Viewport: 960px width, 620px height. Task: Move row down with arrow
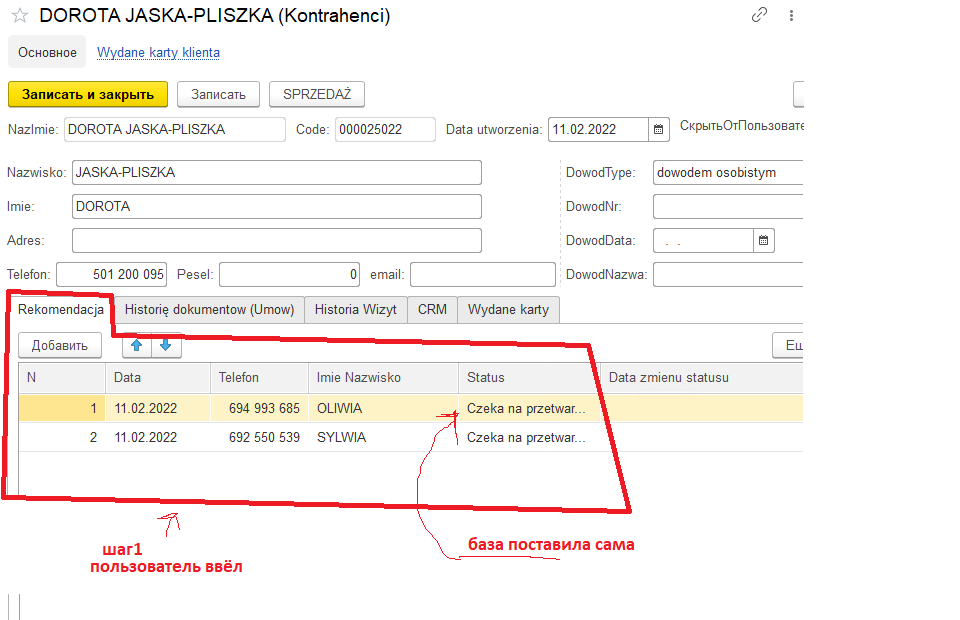(x=166, y=346)
